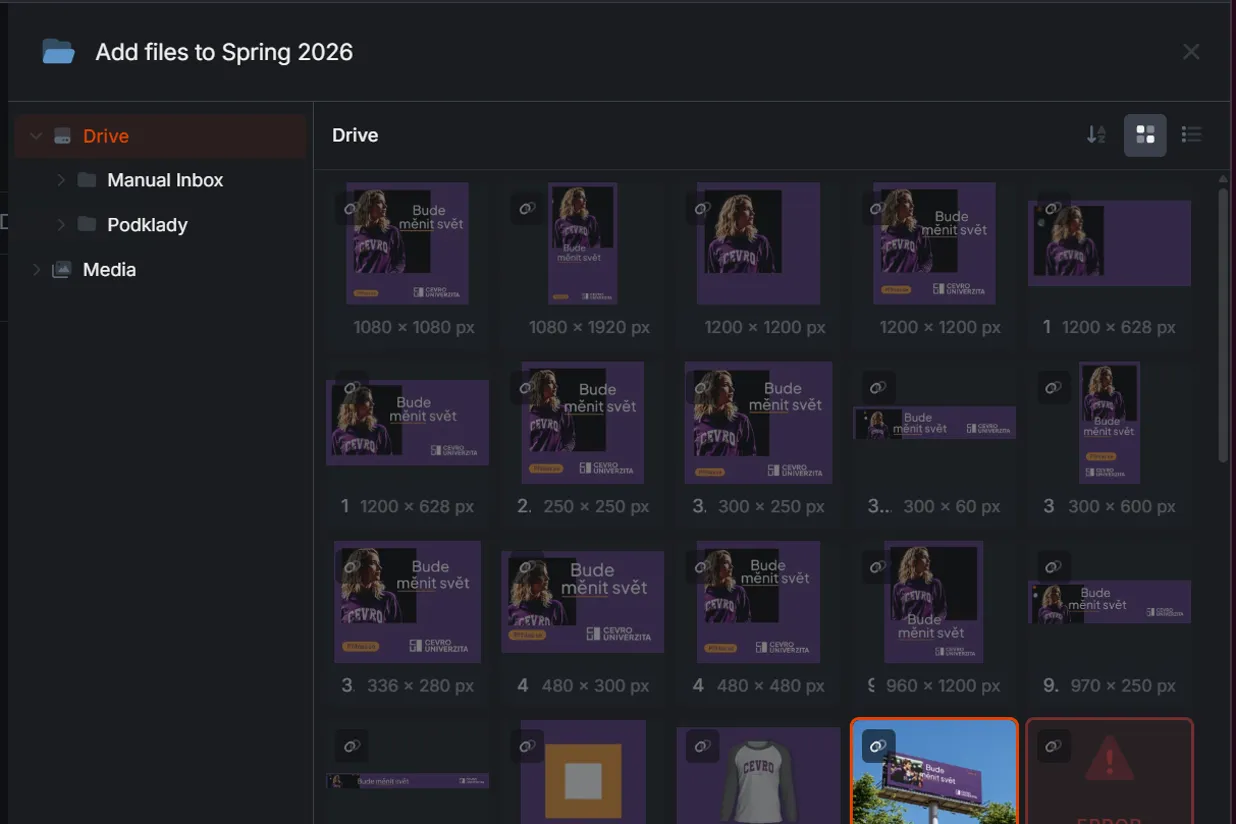
Task: Switch to grid view
Action: [x=1145, y=135]
